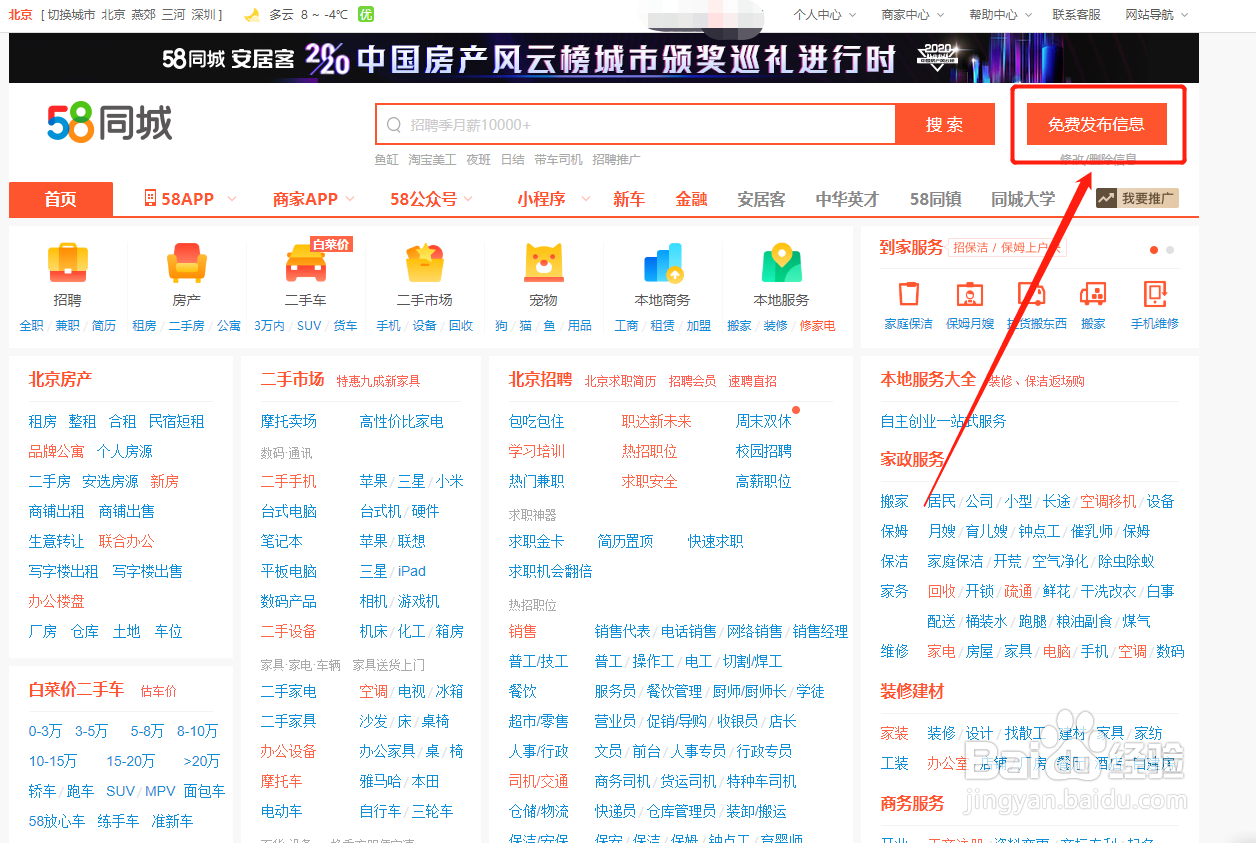Open the 二手车 car icon
Viewport: 1256px width, 843px height.
pos(305,265)
